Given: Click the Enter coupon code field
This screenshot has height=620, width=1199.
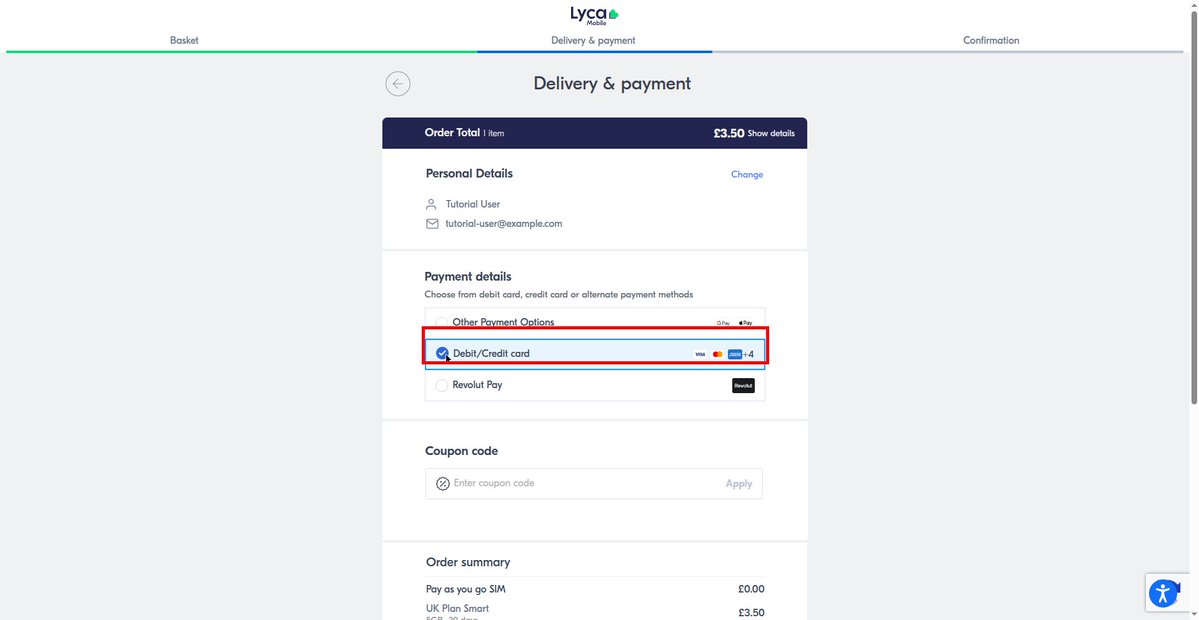Looking at the screenshot, I should click(593, 483).
